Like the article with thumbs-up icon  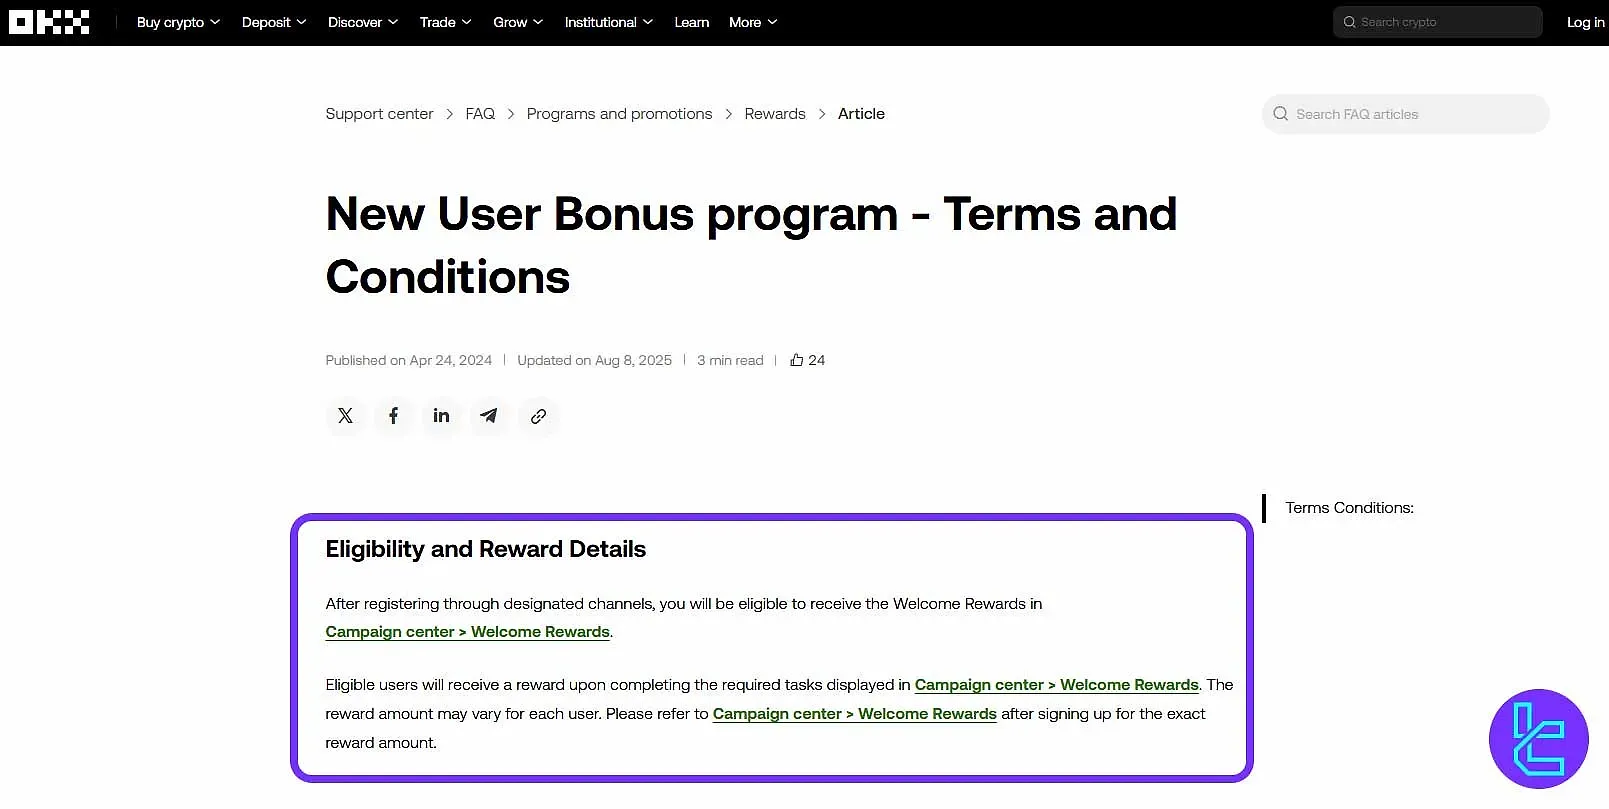point(797,360)
